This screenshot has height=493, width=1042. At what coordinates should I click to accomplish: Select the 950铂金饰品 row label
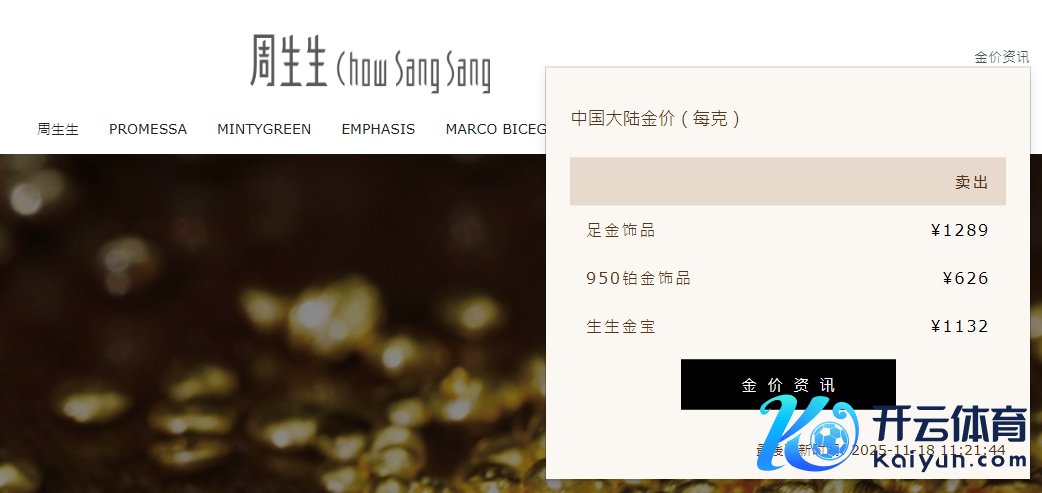[638, 278]
